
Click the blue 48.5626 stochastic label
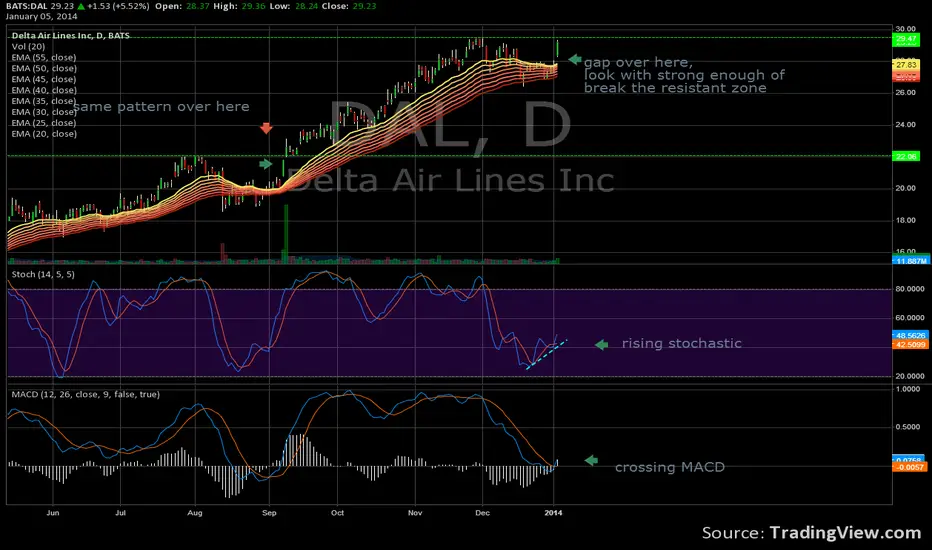tap(910, 335)
